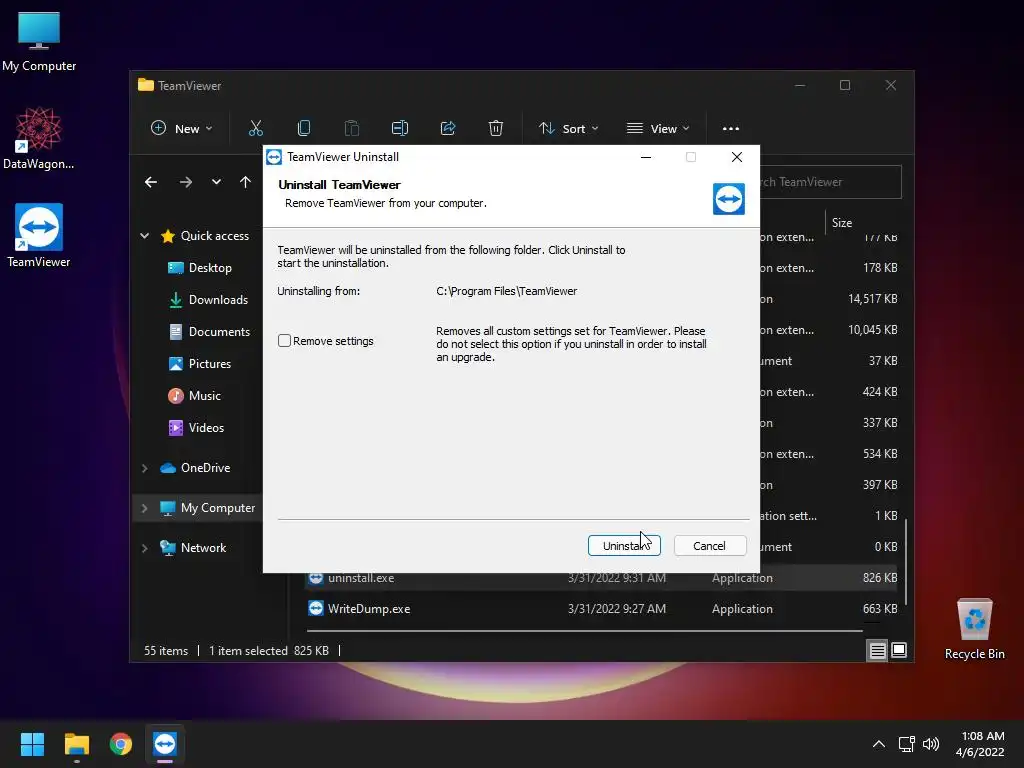Open the Recycle Bin desktop icon
The image size is (1024, 768).
tap(974, 629)
